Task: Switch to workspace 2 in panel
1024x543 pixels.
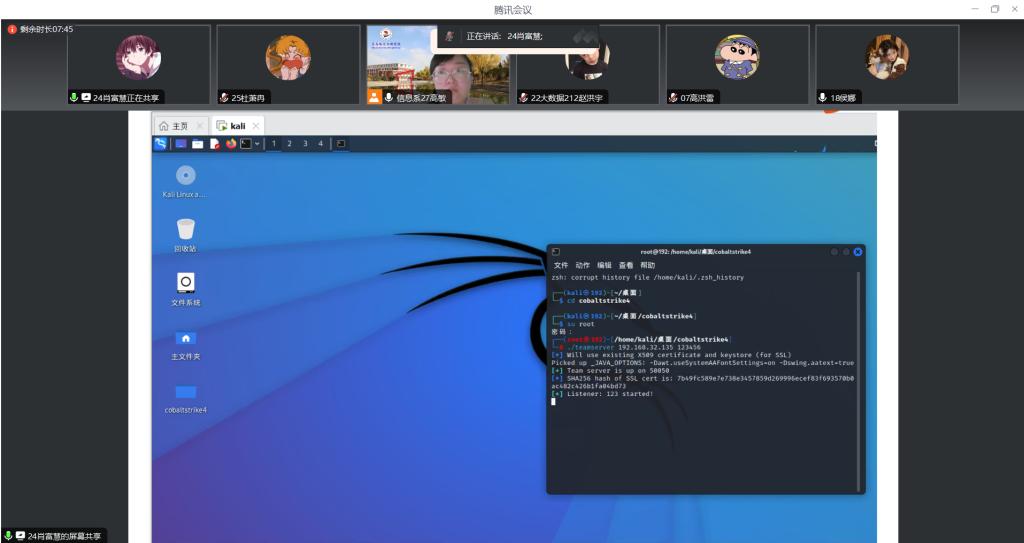Action: point(289,144)
